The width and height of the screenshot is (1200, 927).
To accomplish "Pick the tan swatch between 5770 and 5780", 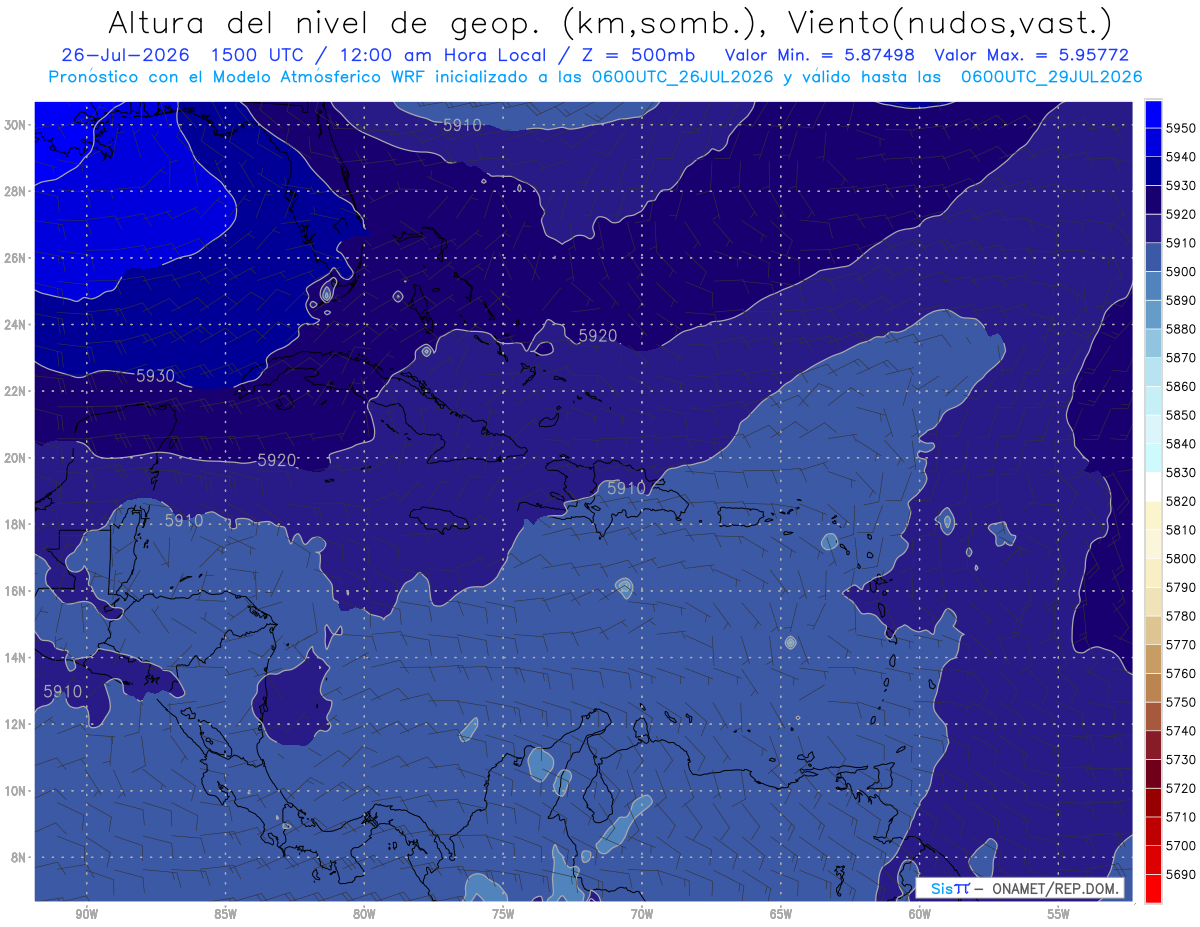I will point(1153,630).
